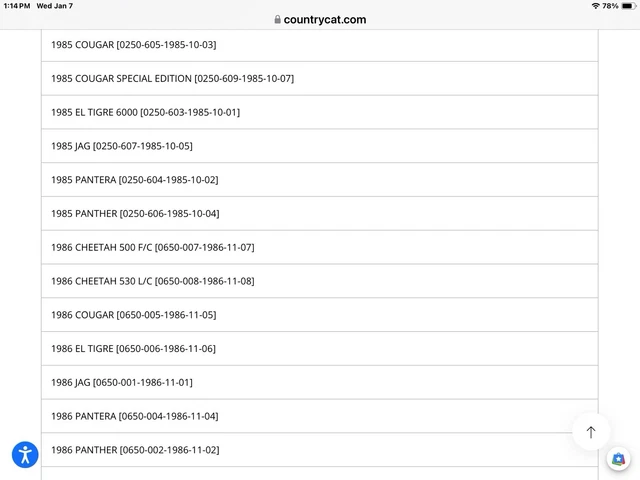Open 1985 El Tigre 6000 listing
This screenshot has height=480, width=640.
click(x=145, y=112)
